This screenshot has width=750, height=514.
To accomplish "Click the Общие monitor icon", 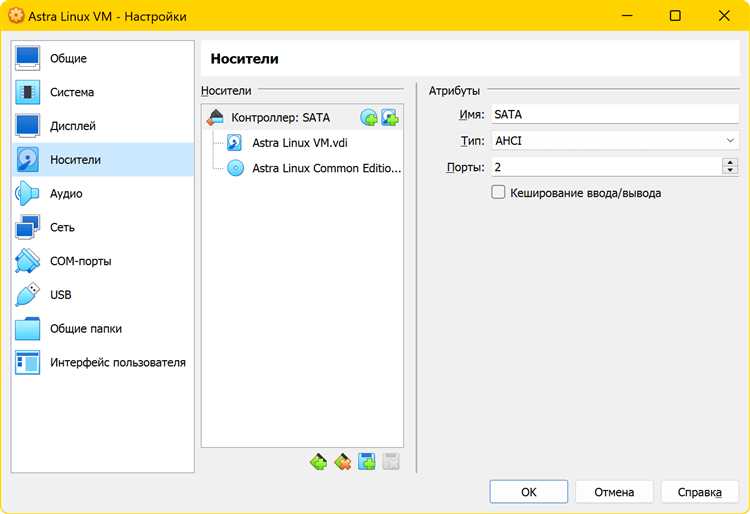I will point(27,58).
